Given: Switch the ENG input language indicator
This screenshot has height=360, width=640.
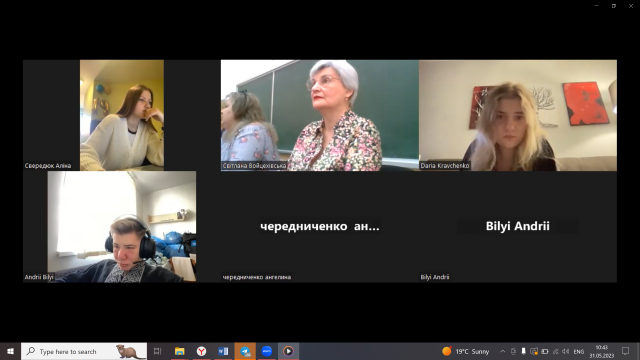Looking at the screenshot, I should click(x=579, y=351).
